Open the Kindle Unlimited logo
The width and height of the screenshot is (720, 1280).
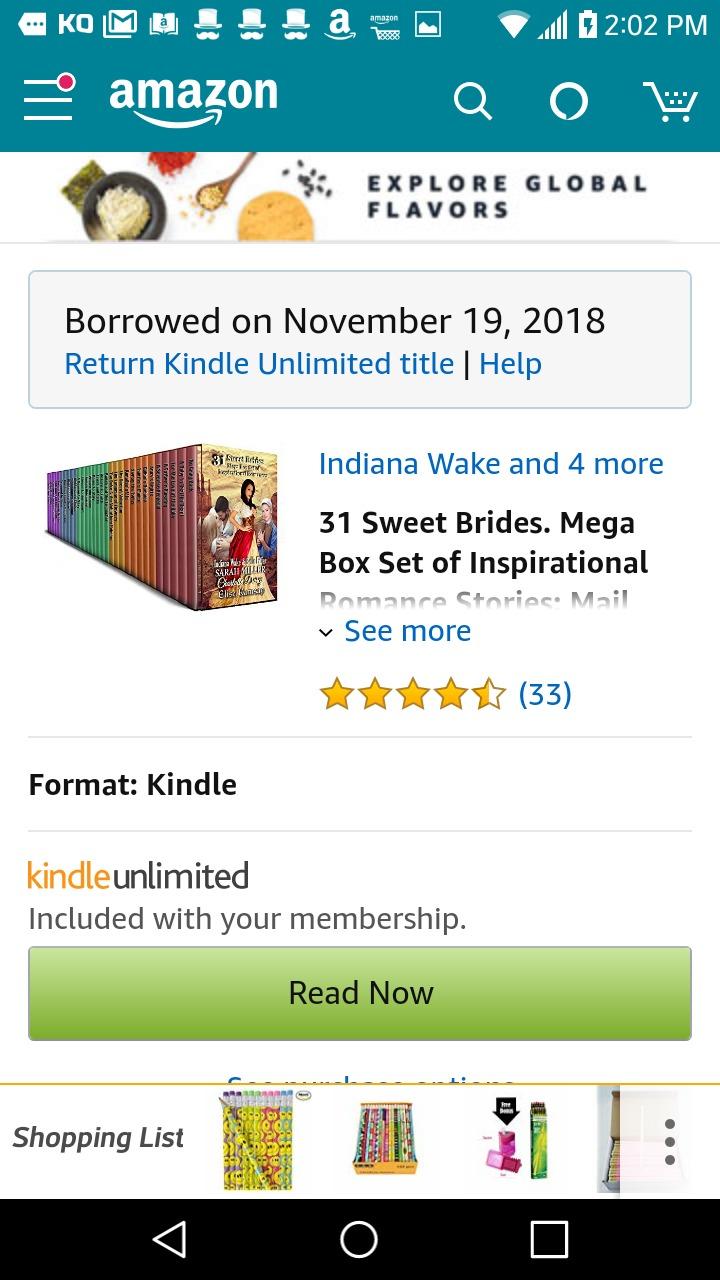pyautogui.click(x=137, y=875)
